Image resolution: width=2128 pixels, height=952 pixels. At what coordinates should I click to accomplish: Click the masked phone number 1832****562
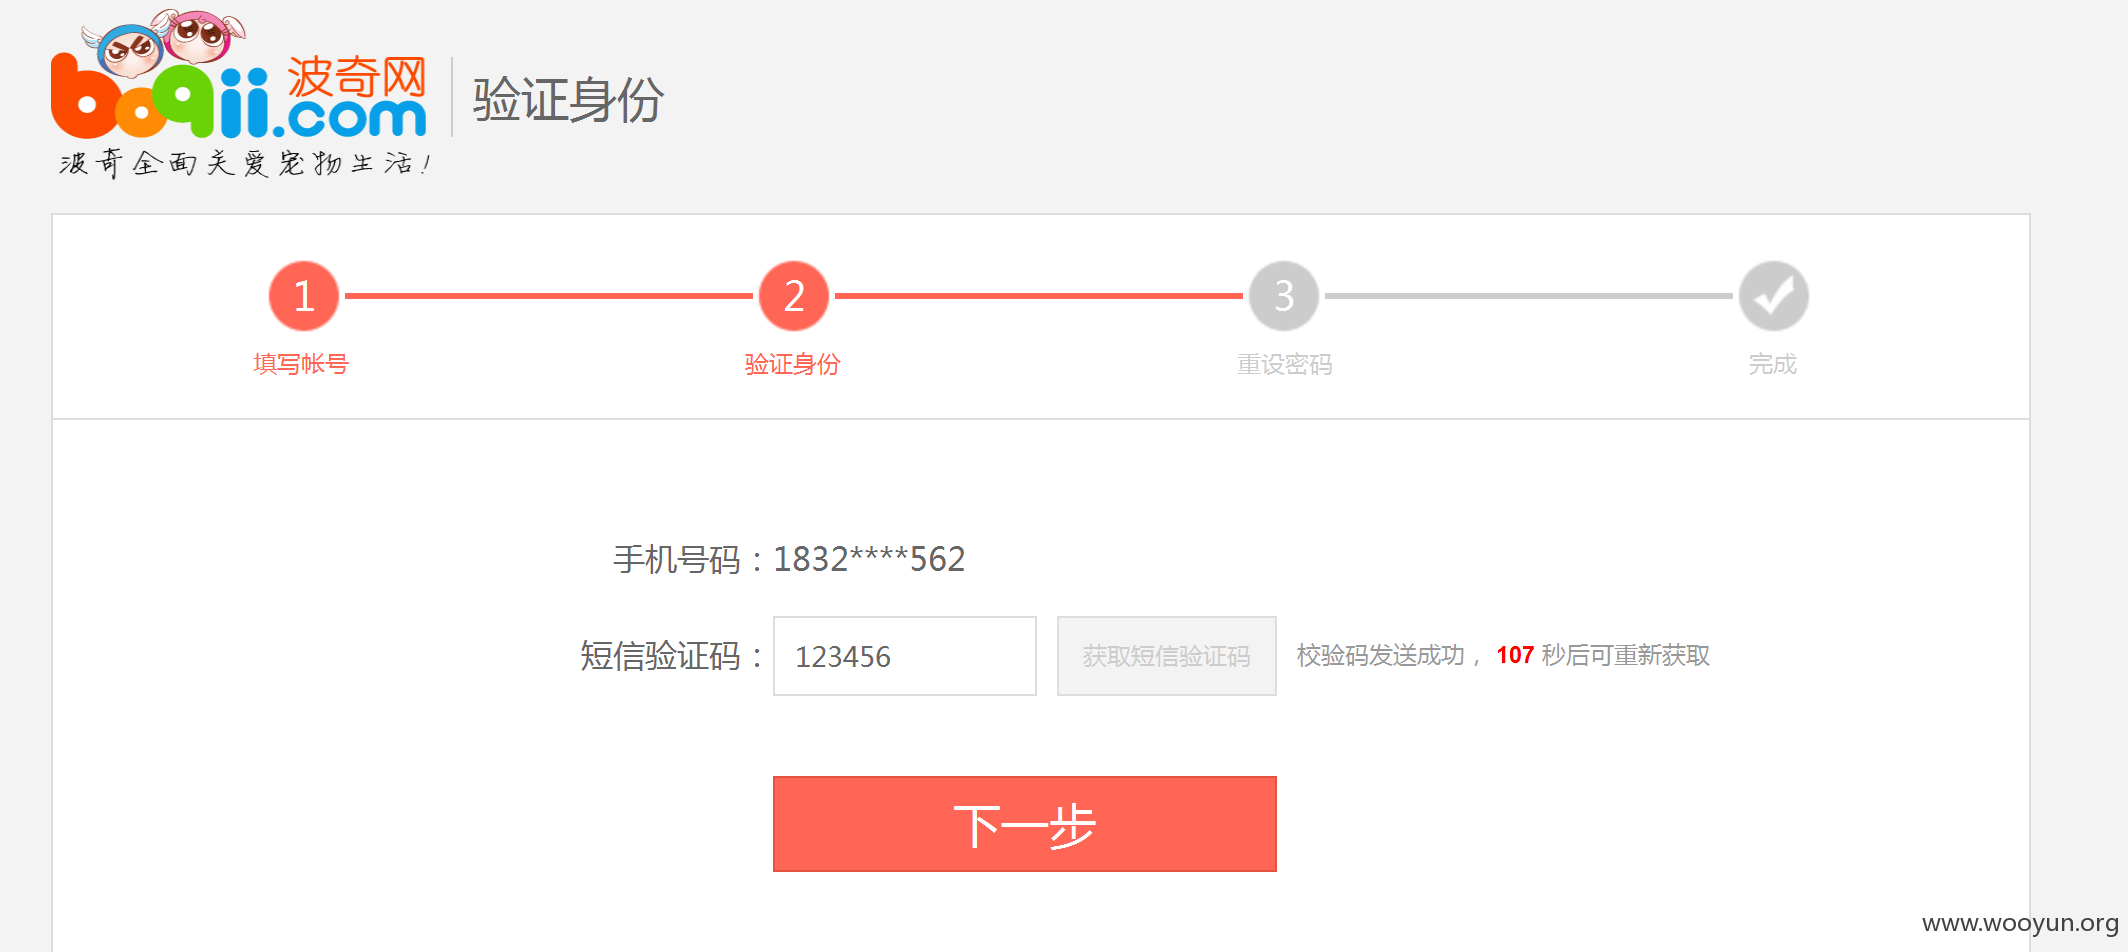tap(869, 559)
